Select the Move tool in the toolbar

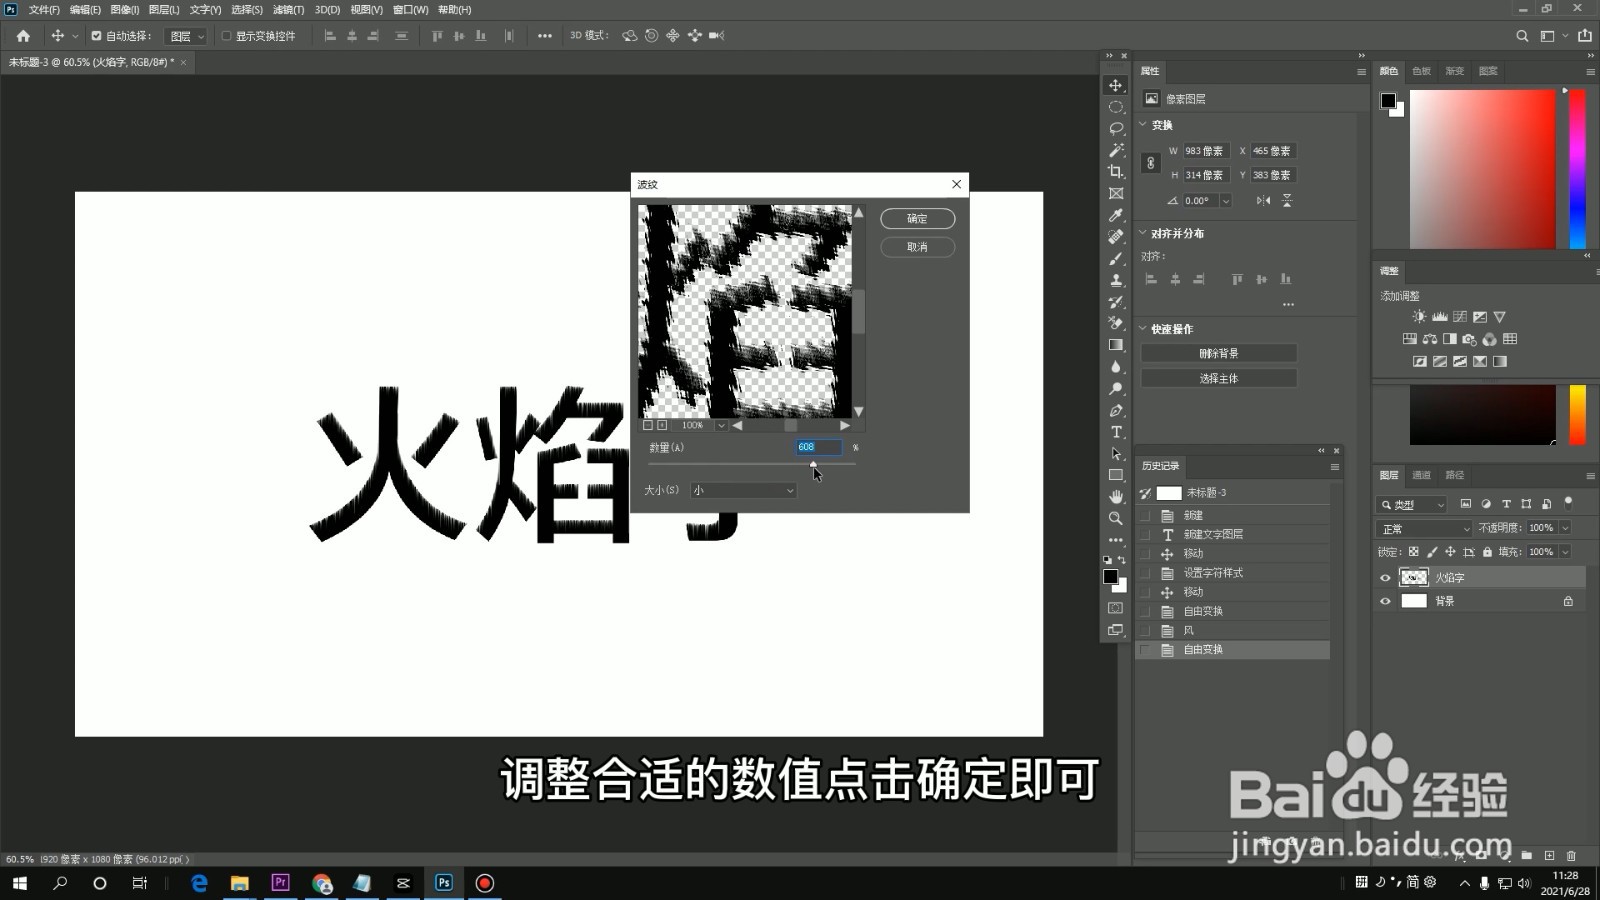(1115, 86)
